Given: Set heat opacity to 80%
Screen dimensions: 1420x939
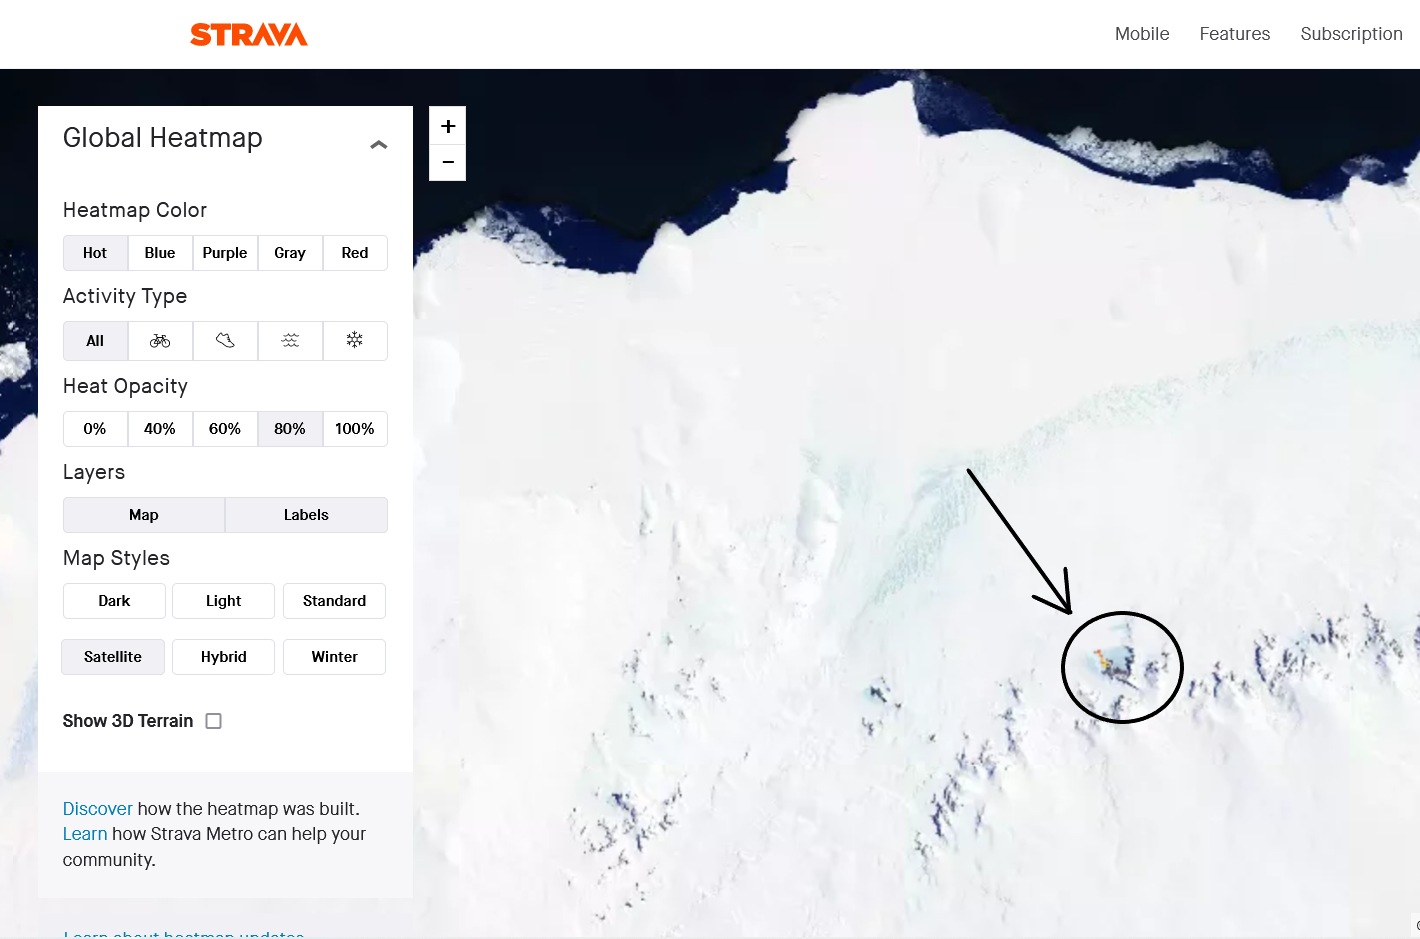Looking at the screenshot, I should [290, 429].
